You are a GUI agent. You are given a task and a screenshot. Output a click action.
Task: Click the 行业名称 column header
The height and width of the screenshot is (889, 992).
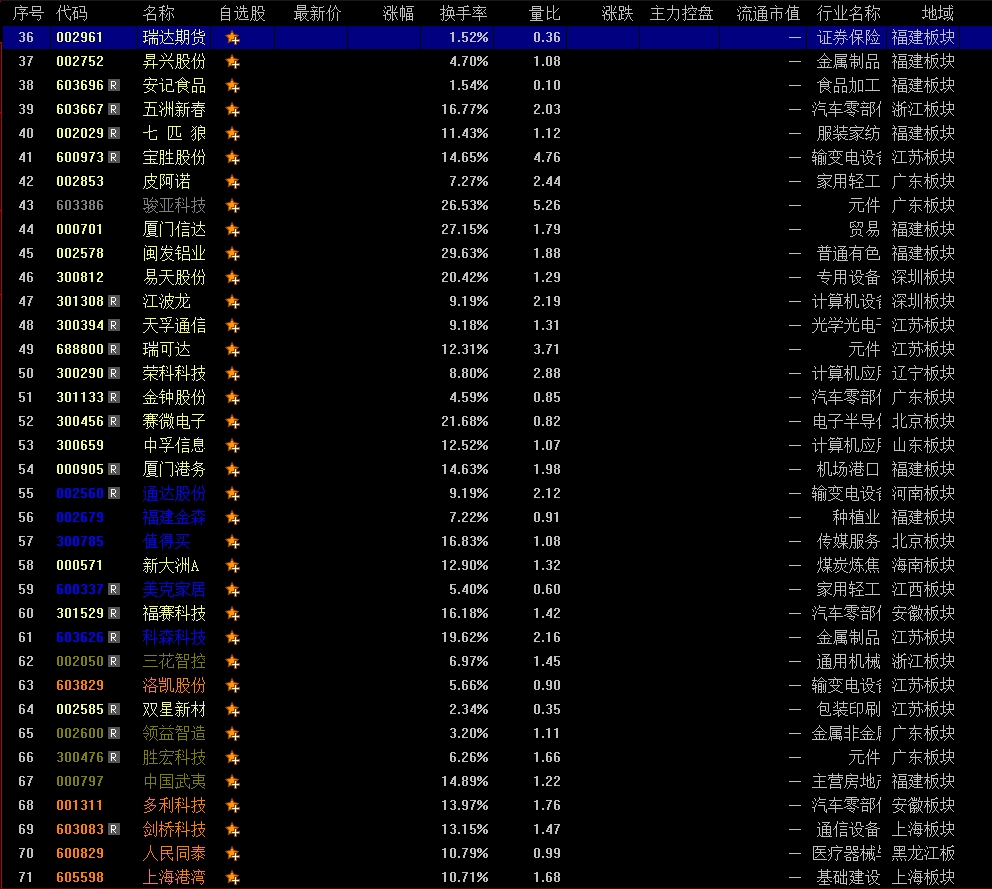[x=848, y=13]
